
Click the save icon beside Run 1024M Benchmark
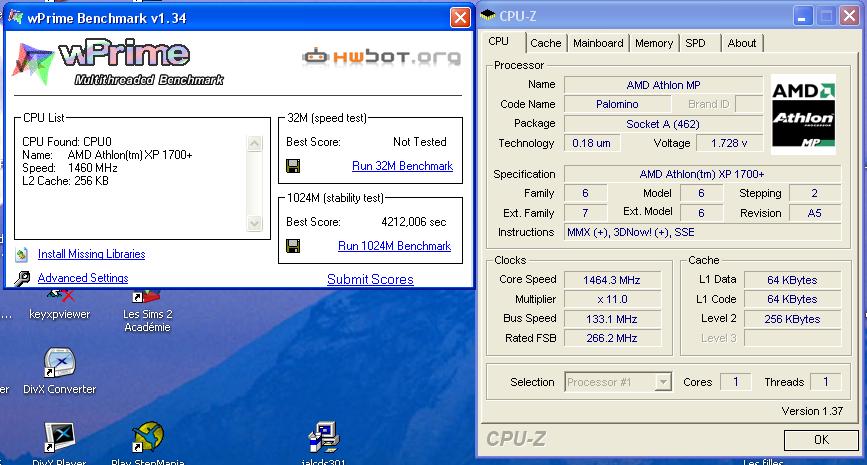click(293, 245)
